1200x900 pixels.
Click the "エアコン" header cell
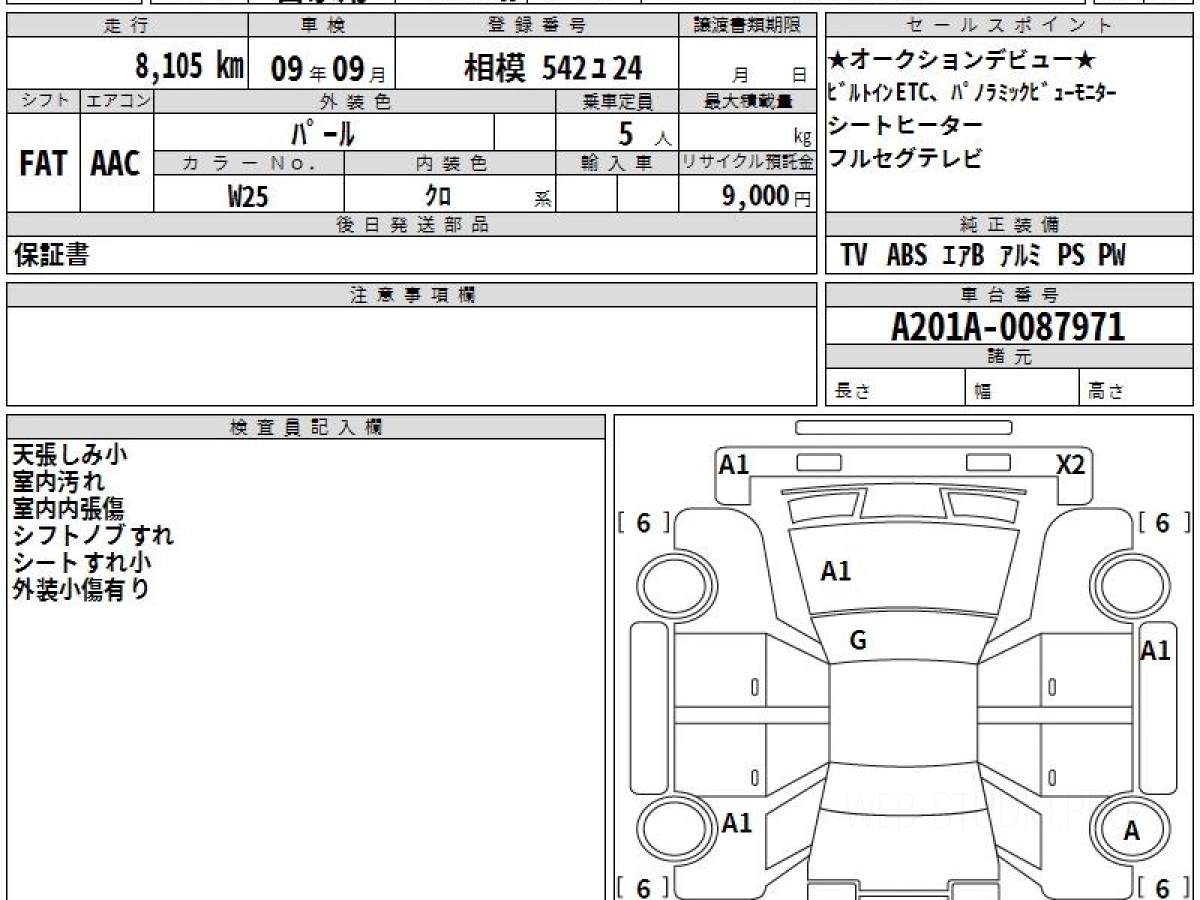point(117,101)
